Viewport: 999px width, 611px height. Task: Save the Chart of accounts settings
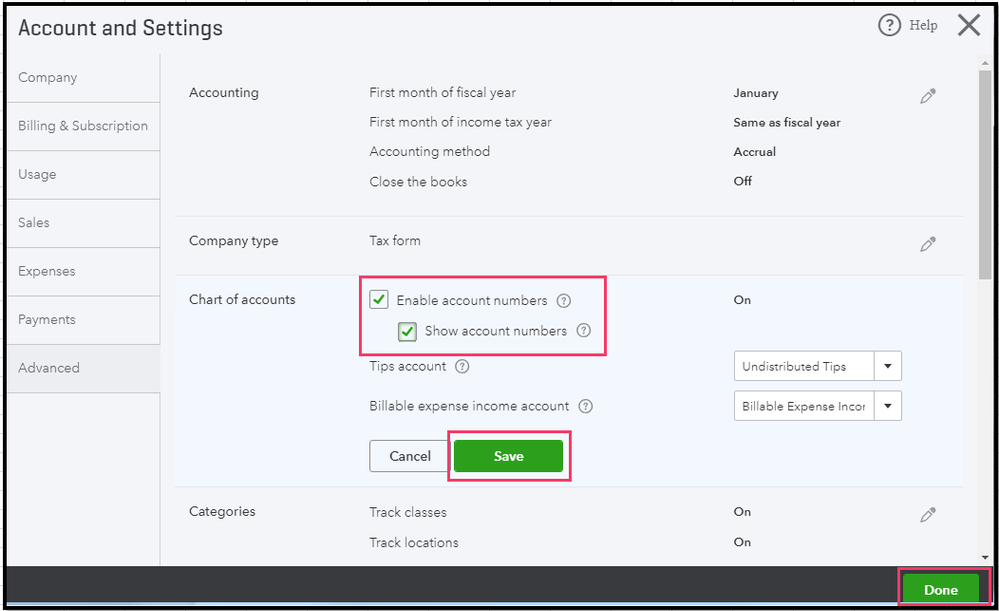point(508,456)
